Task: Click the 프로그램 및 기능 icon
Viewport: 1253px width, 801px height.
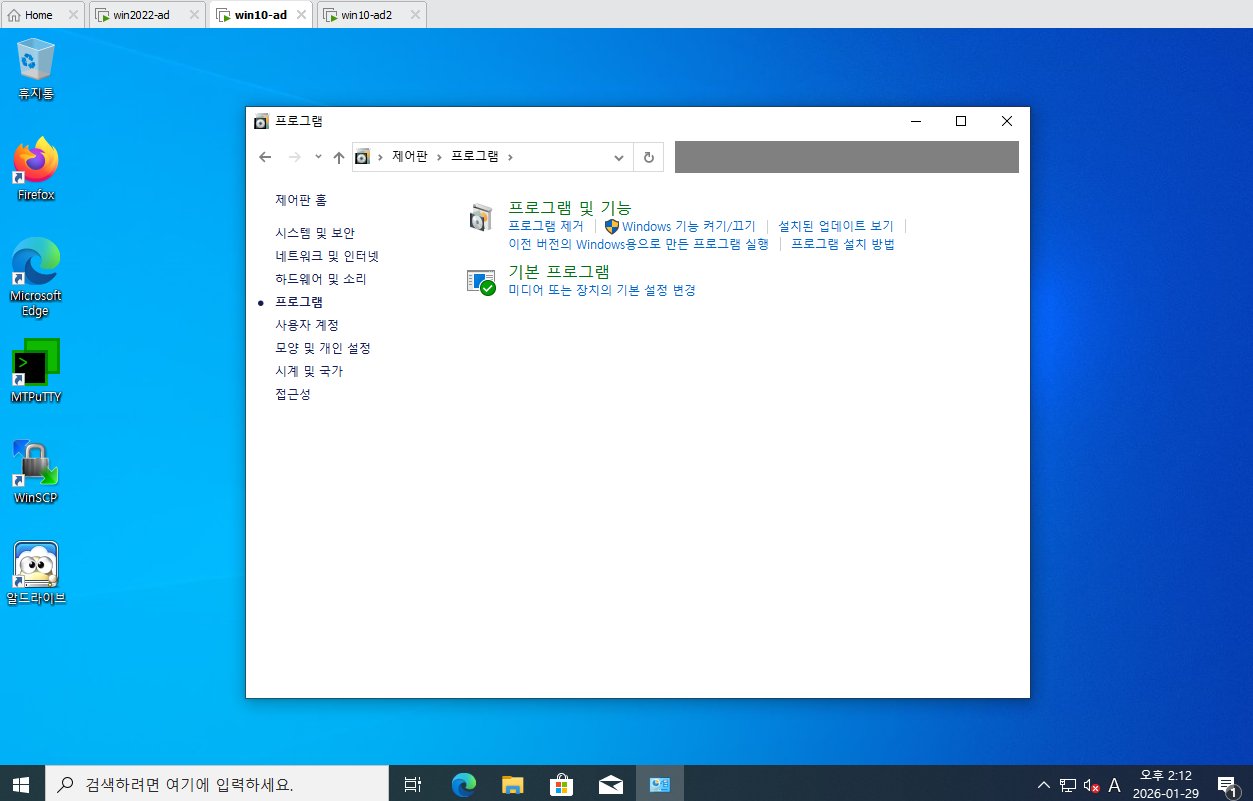Action: point(482,217)
